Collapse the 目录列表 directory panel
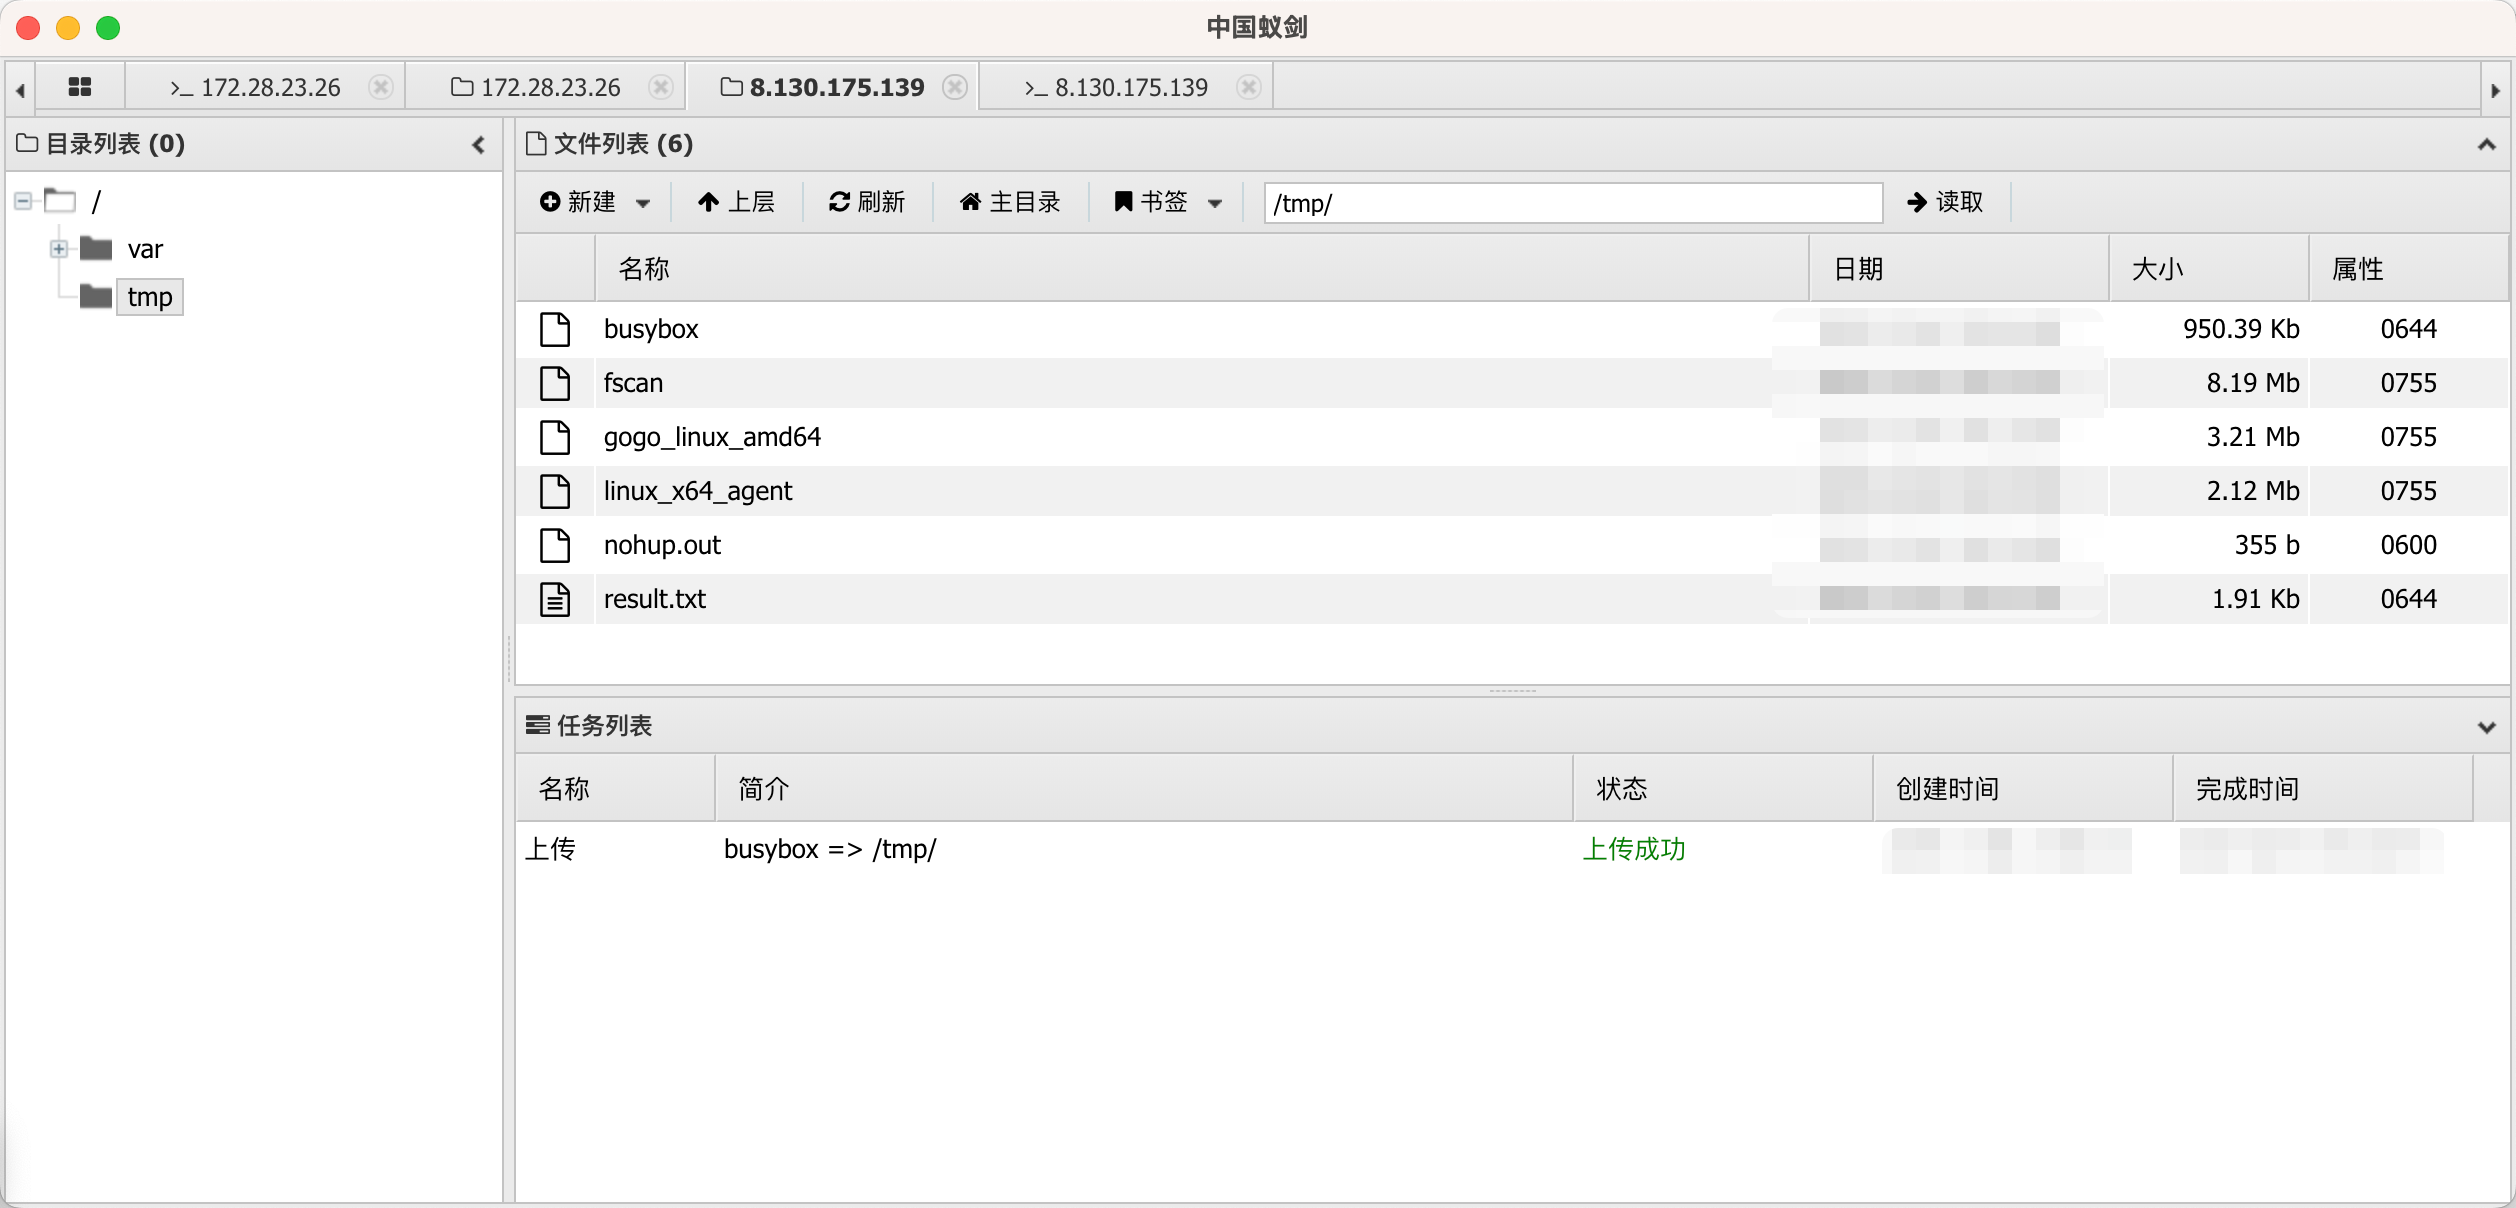The image size is (2516, 1208). pos(479,145)
